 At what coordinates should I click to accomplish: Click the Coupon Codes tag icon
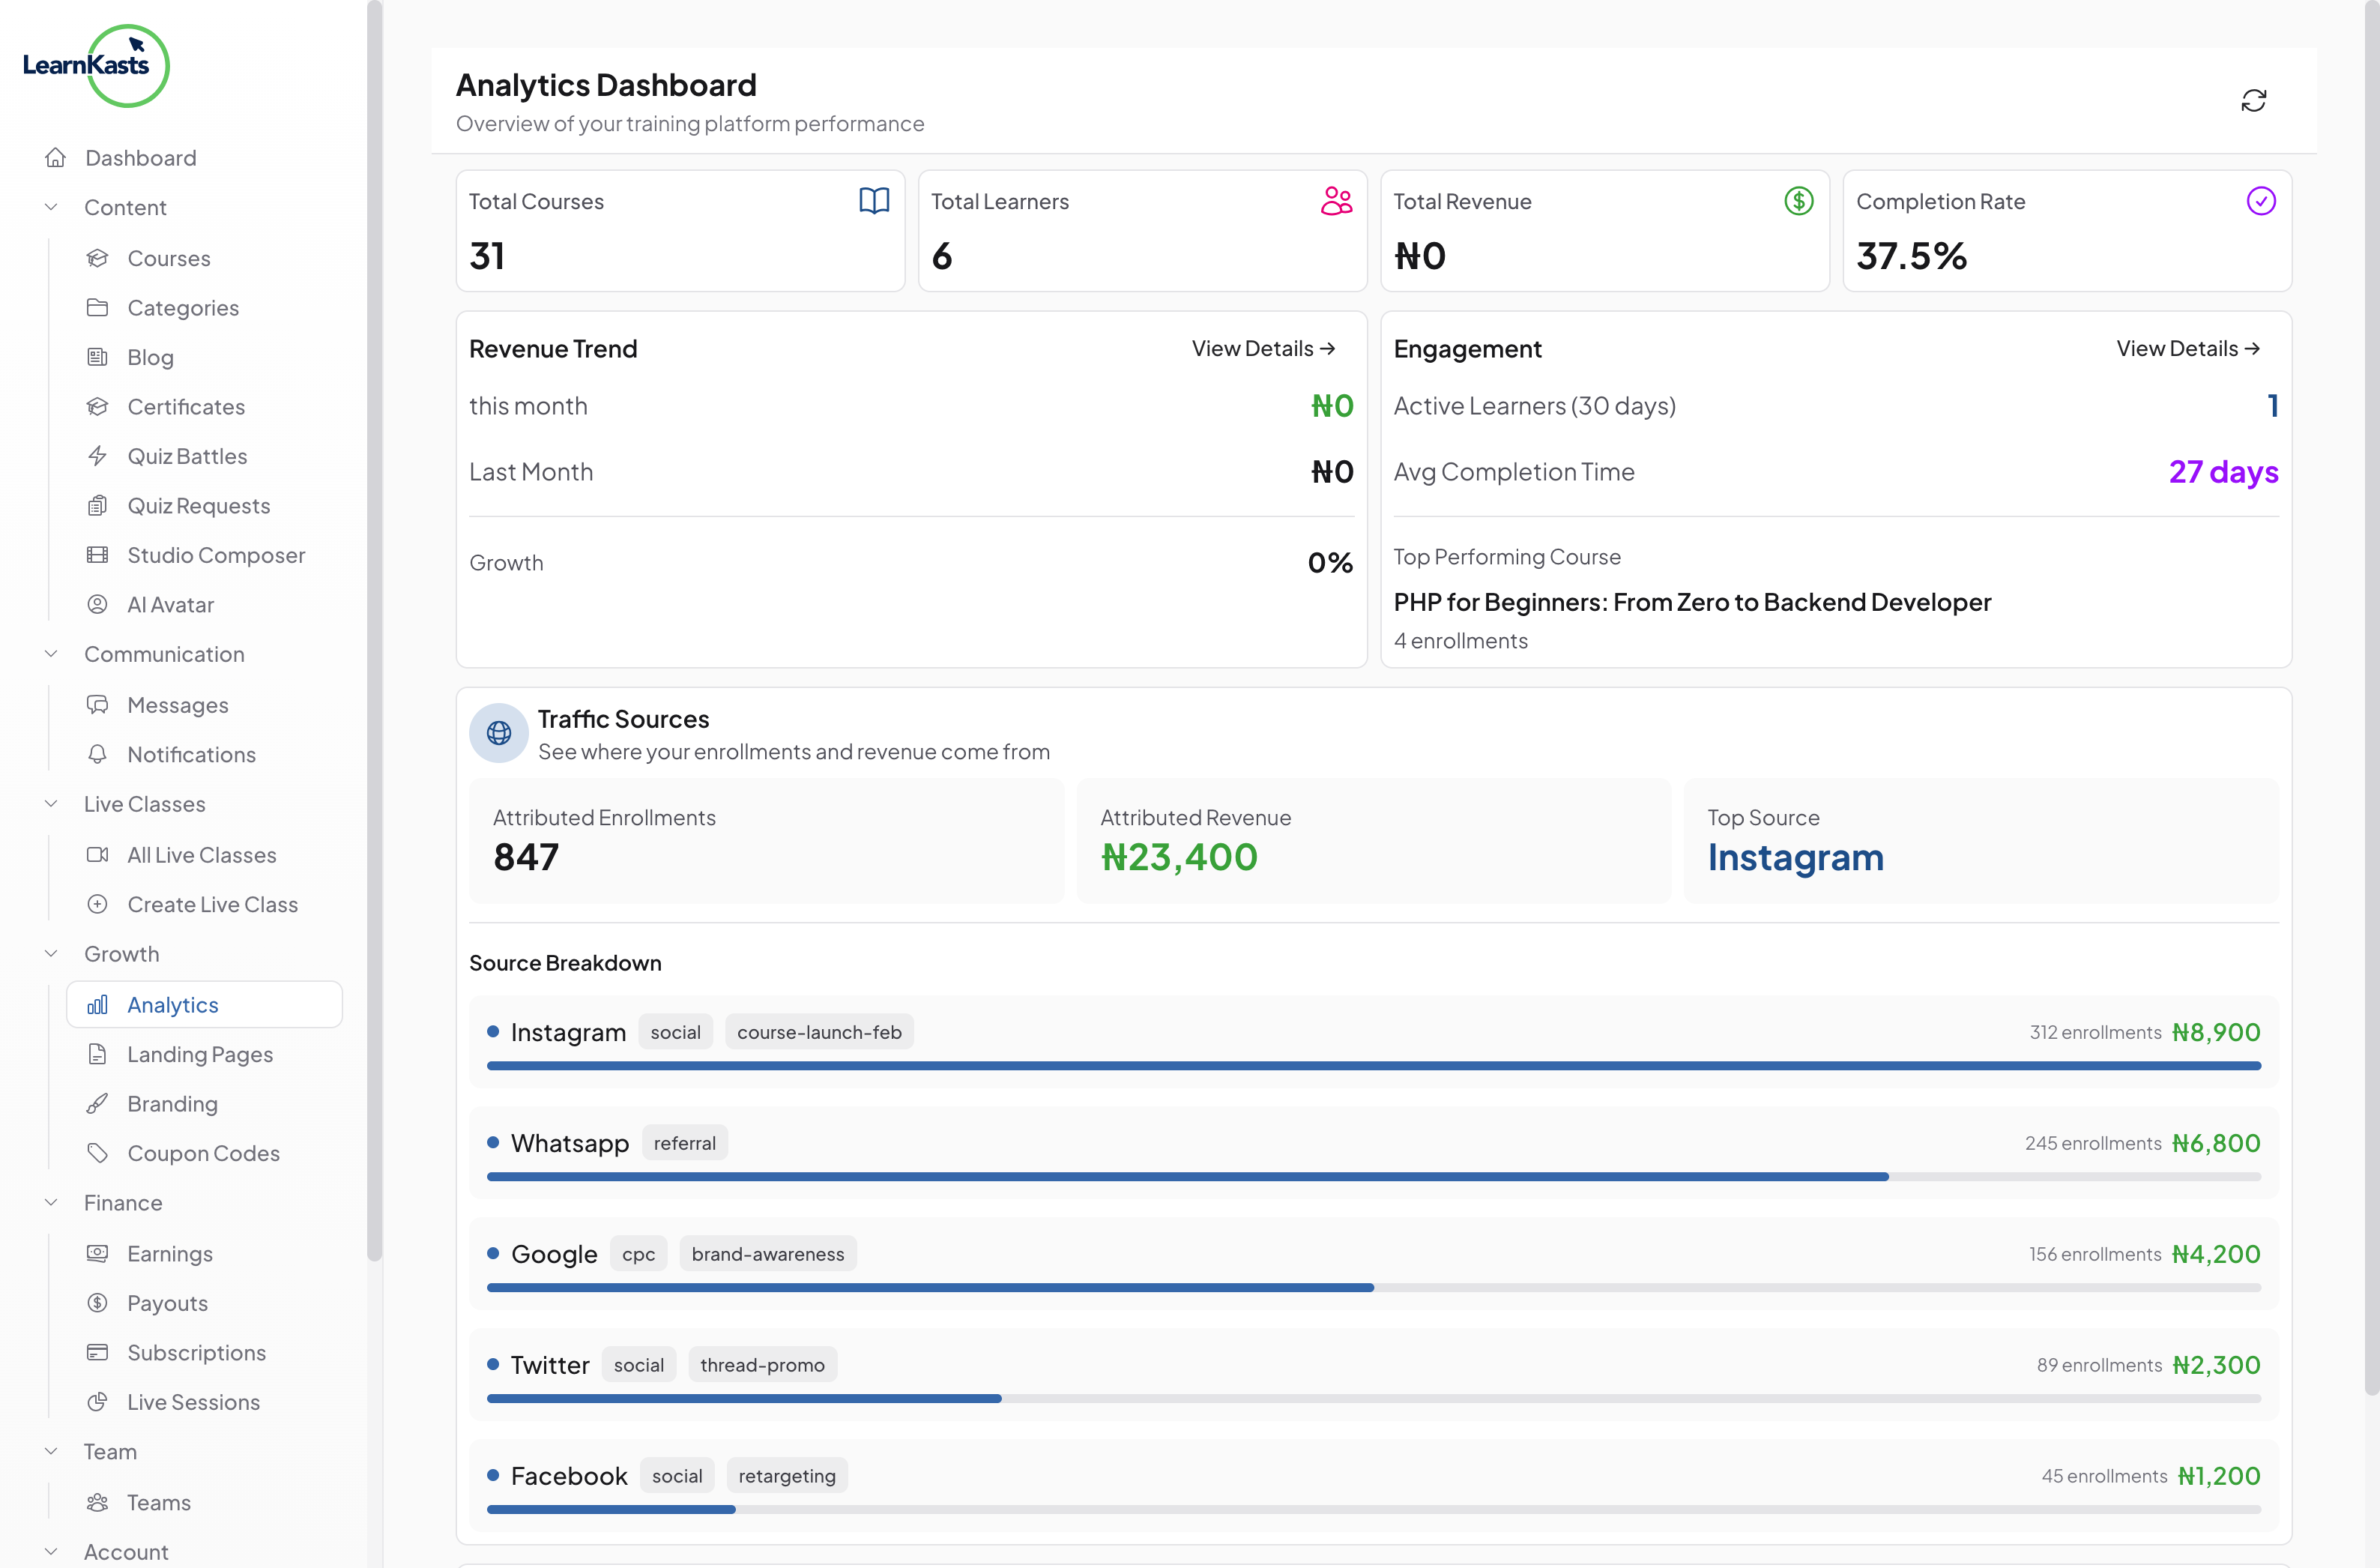pyautogui.click(x=98, y=1152)
